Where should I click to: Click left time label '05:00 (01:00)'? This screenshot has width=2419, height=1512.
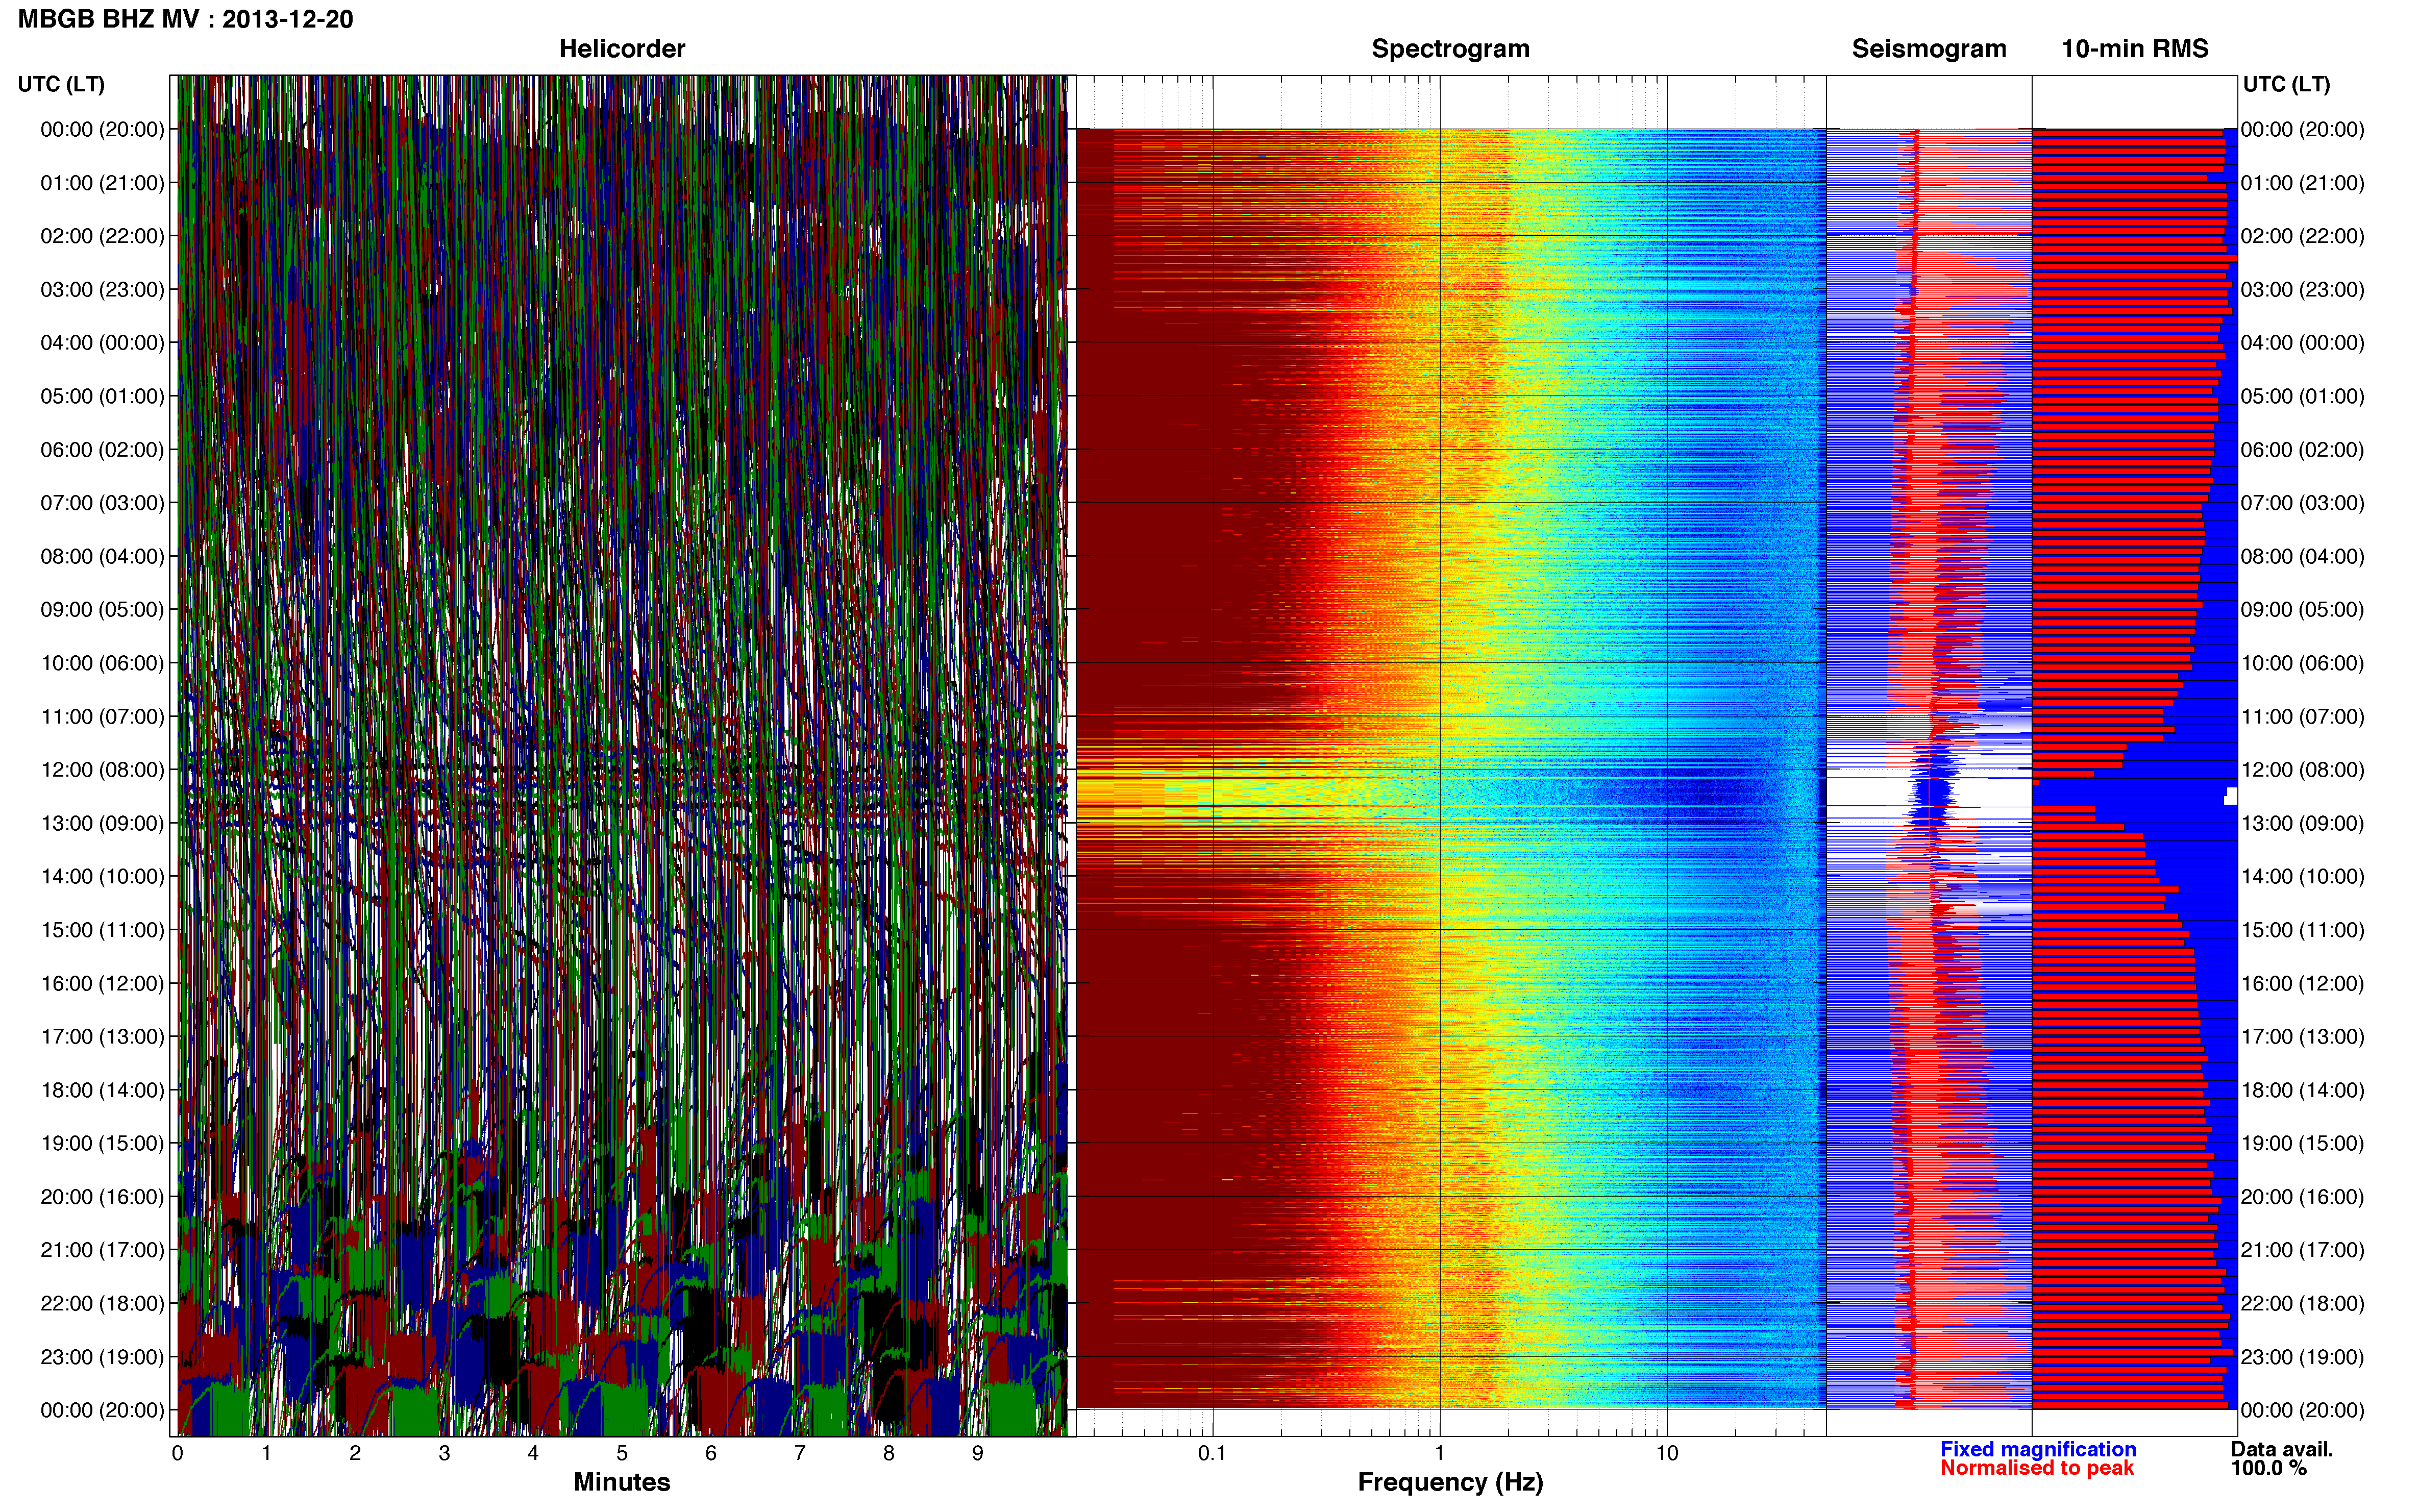click(102, 396)
